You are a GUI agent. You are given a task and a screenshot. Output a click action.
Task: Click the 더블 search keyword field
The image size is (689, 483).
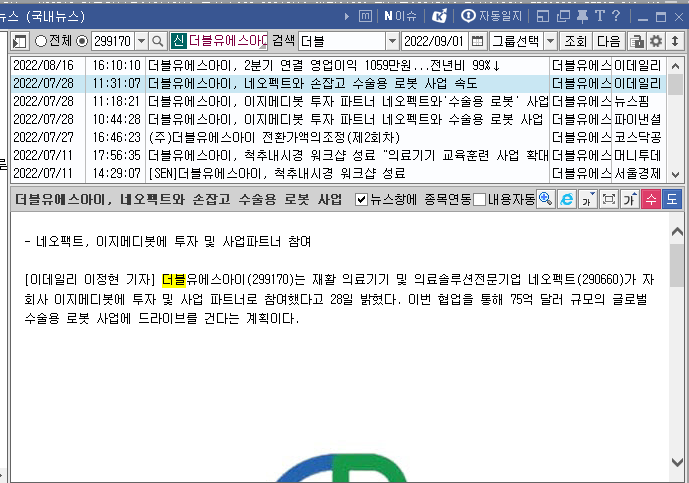(342, 41)
